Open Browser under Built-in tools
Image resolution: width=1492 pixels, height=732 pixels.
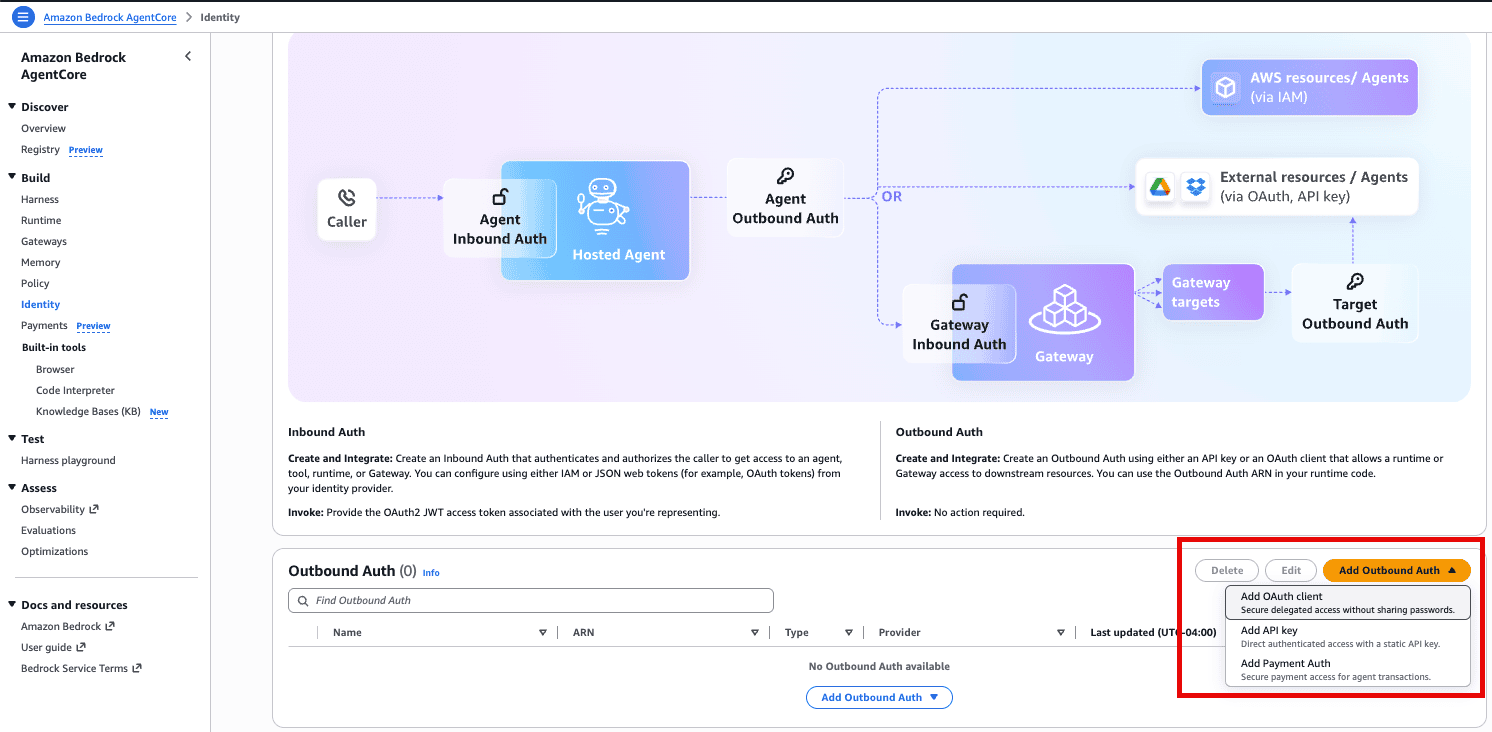[55, 369]
